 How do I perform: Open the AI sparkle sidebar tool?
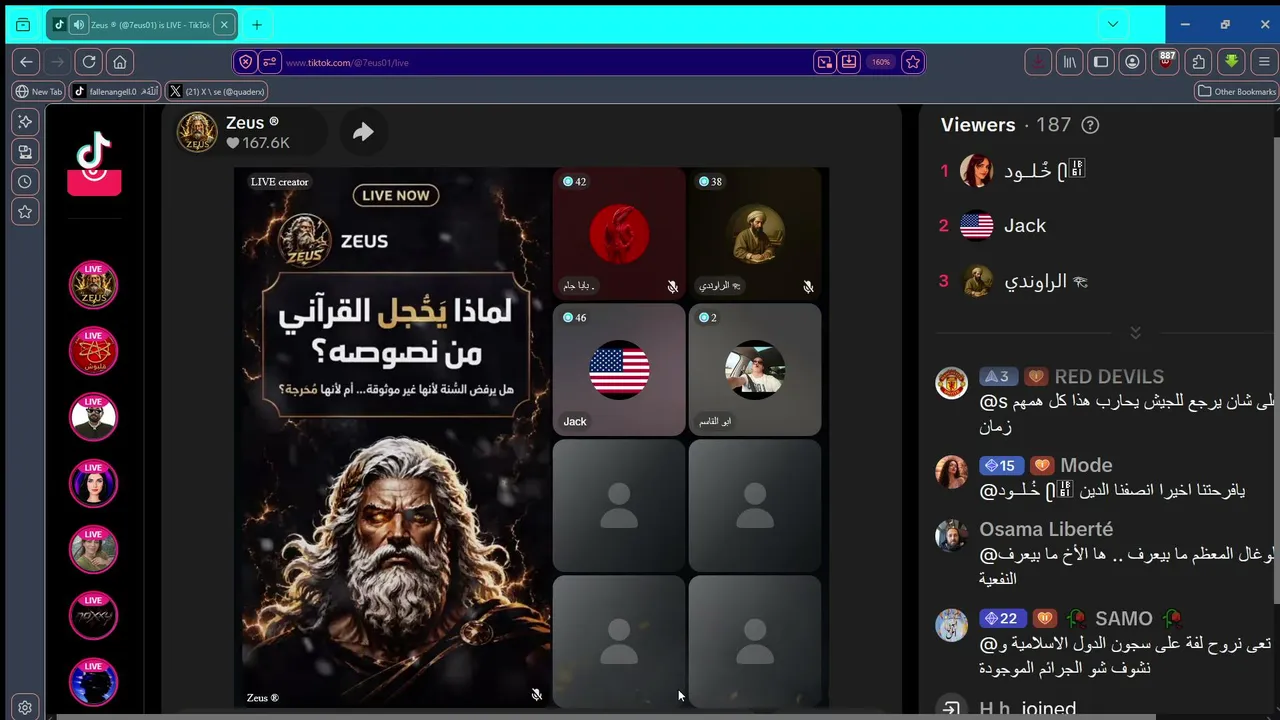[x=25, y=121]
